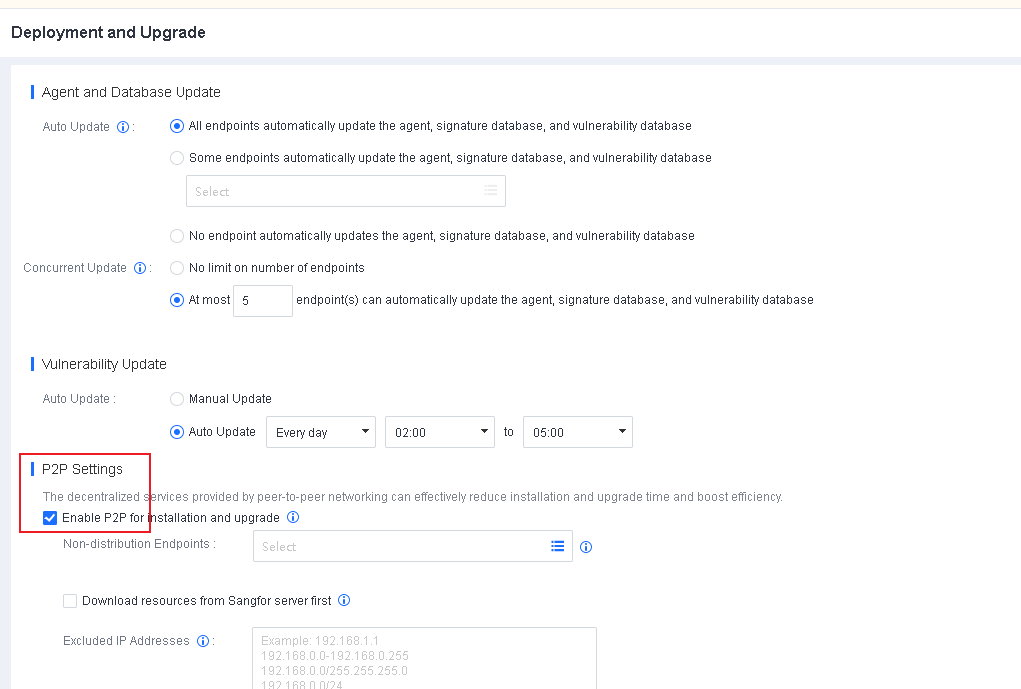Select 'No endpoint automatically updates' radio option
Screen dimensions: 1021x689
[177, 236]
